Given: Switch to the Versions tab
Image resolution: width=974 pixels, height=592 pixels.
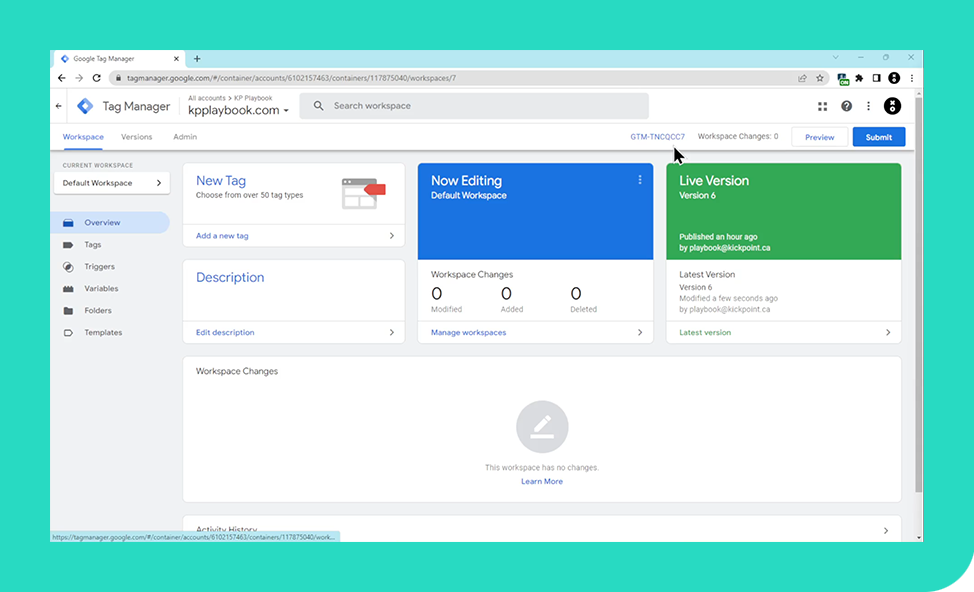Looking at the screenshot, I should [136, 137].
